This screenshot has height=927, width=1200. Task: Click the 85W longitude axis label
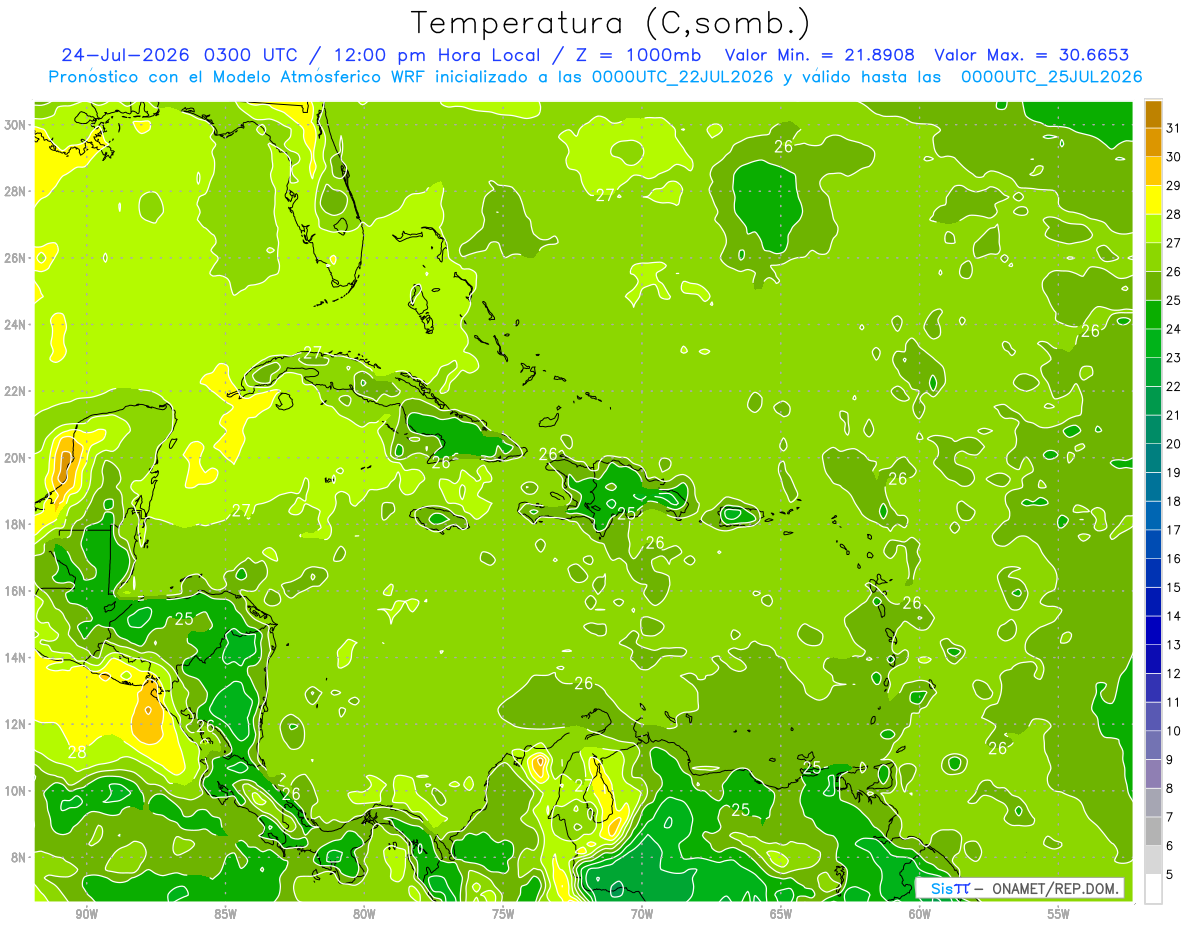tap(225, 915)
